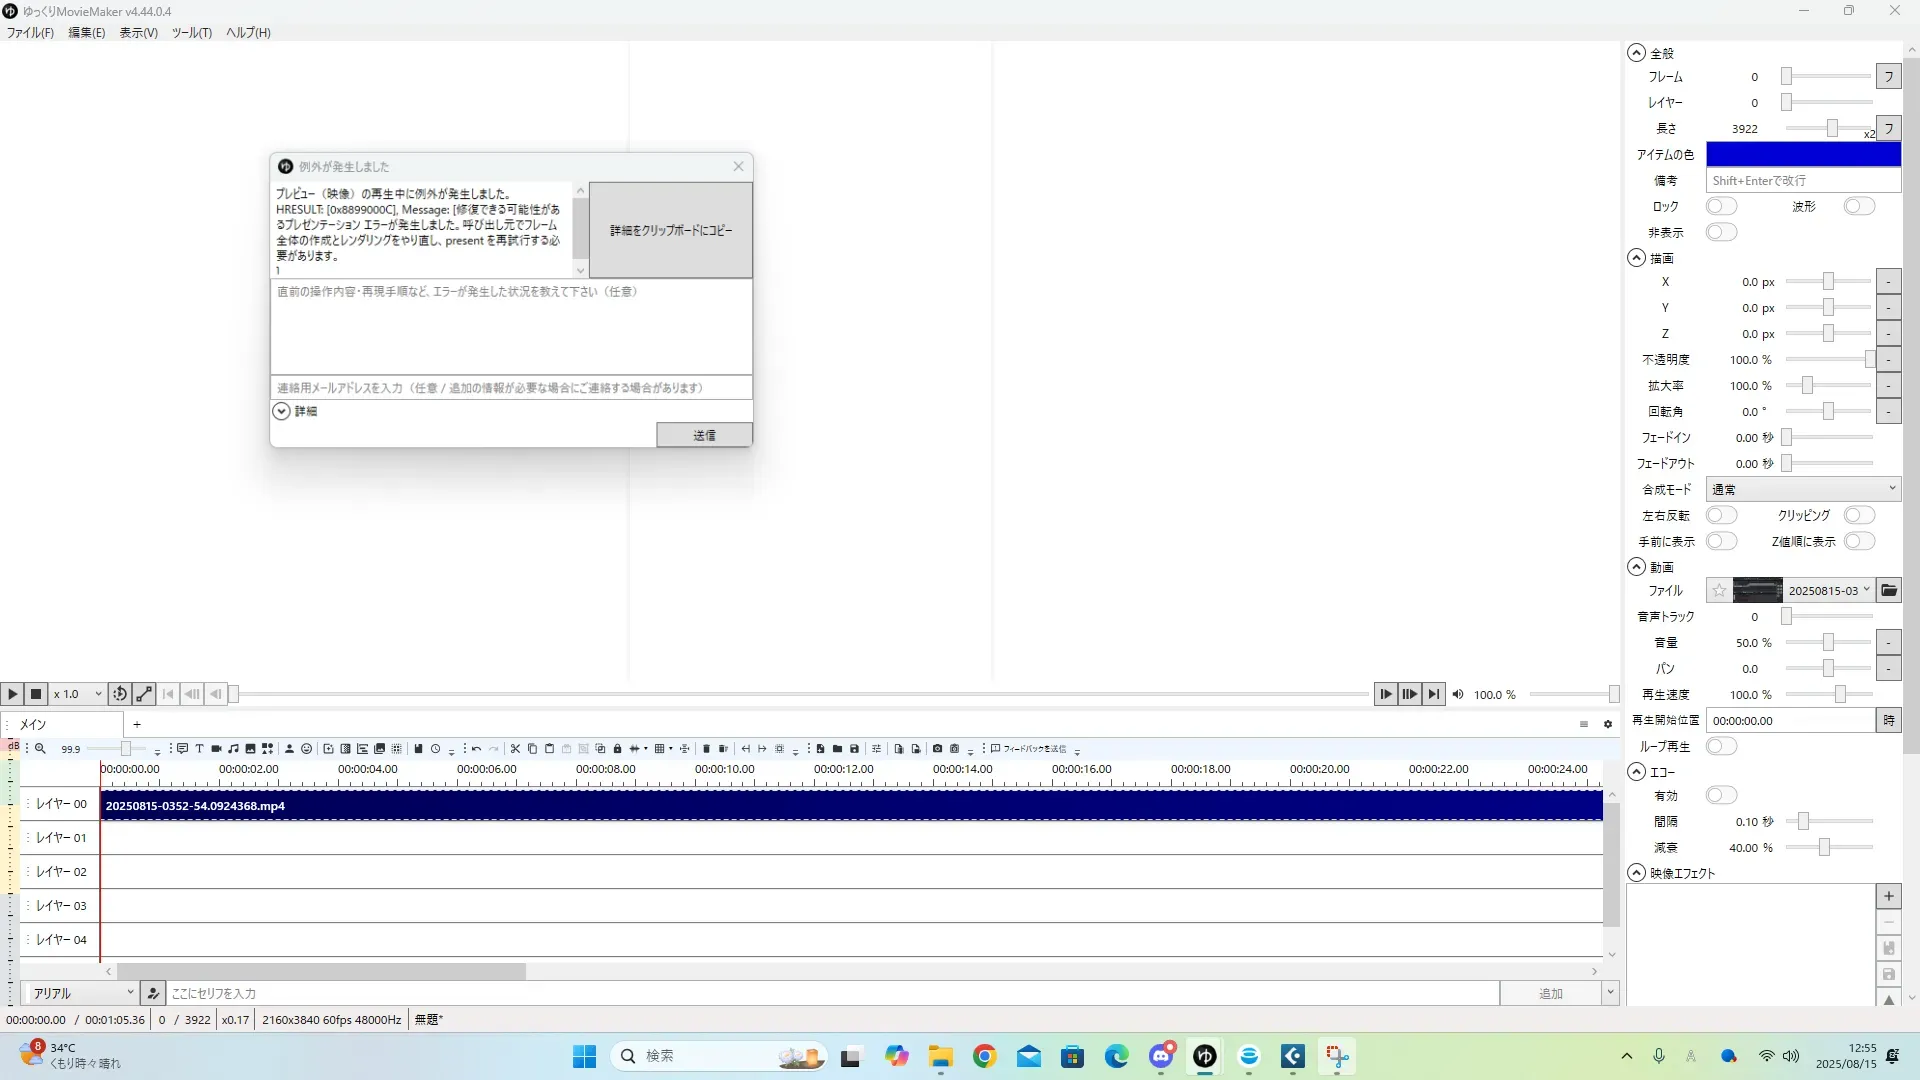Click the 送信 send button in dialog
1920x1080 pixels.
tap(704, 436)
